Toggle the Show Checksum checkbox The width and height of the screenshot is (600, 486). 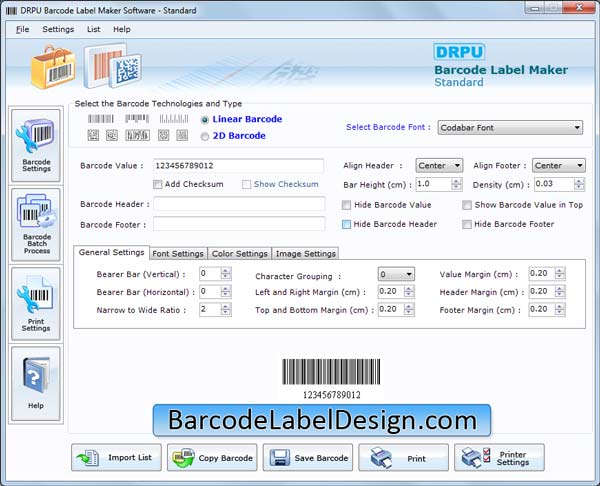[246, 184]
